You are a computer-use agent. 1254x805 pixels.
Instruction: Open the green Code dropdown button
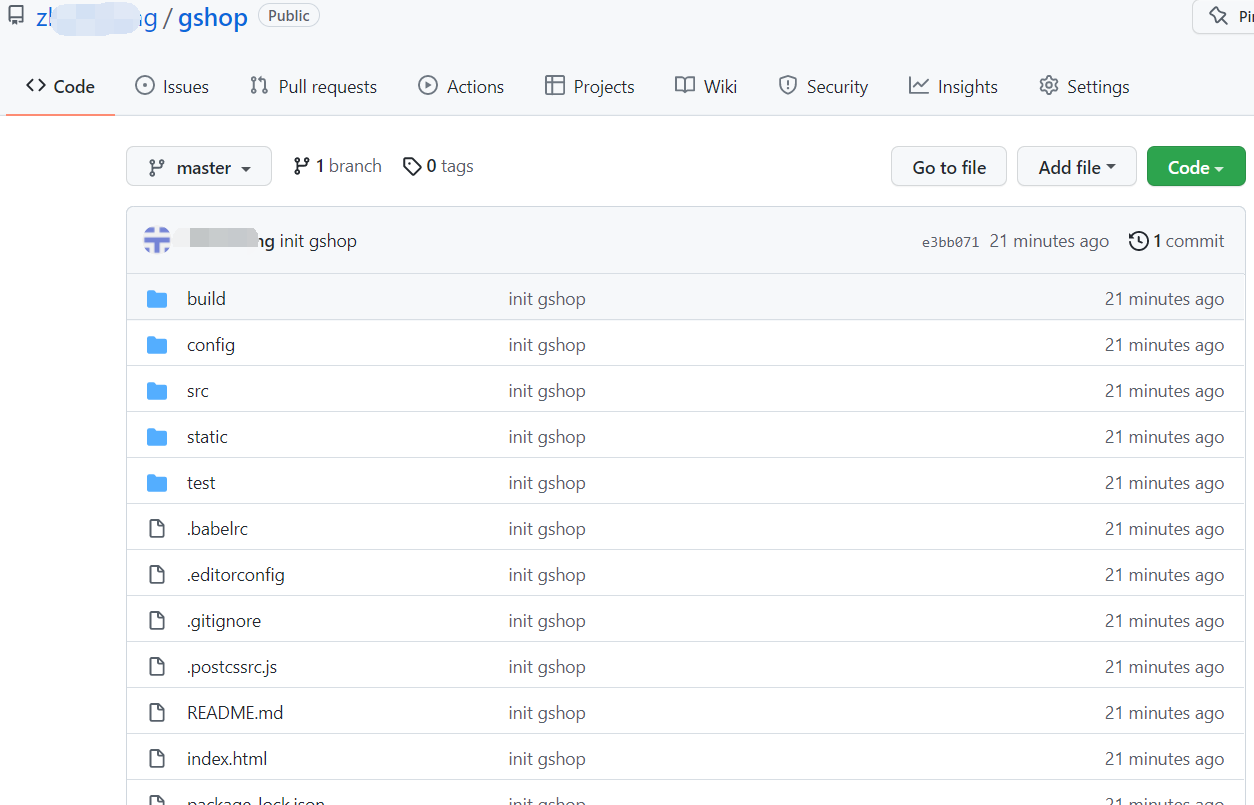[1196, 167]
